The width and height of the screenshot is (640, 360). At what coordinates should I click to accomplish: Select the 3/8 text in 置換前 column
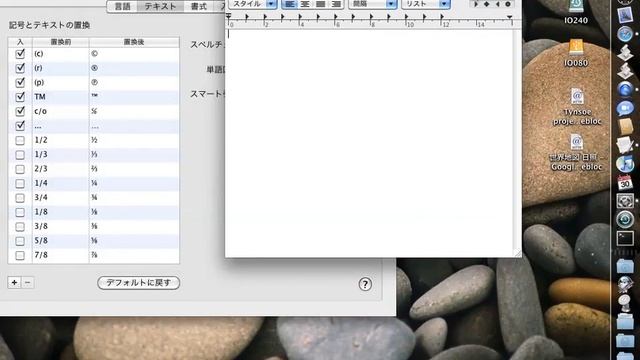(x=41, y=226)
